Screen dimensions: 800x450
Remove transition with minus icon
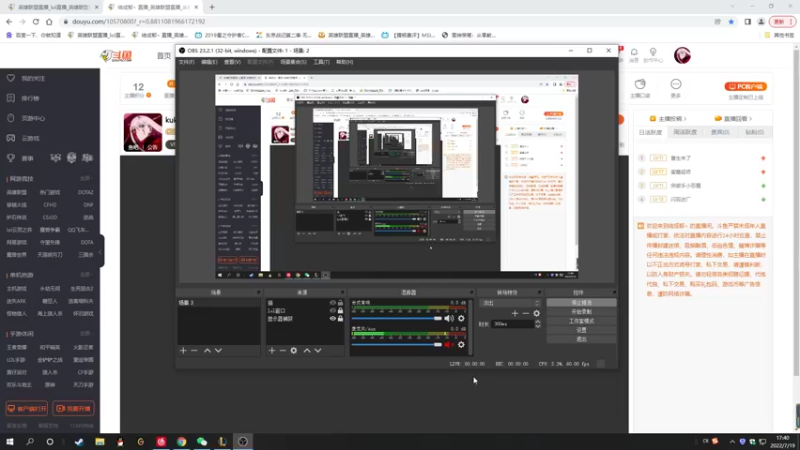526,313
